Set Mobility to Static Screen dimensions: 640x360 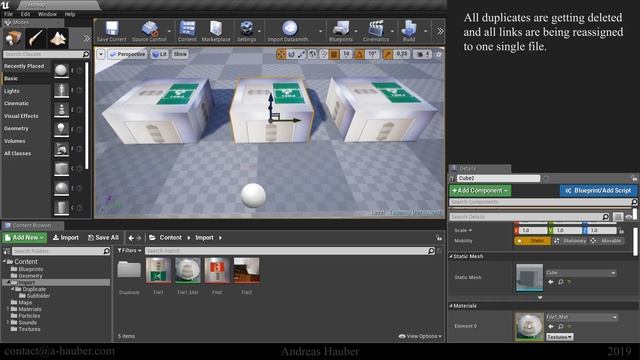(532, 241)
